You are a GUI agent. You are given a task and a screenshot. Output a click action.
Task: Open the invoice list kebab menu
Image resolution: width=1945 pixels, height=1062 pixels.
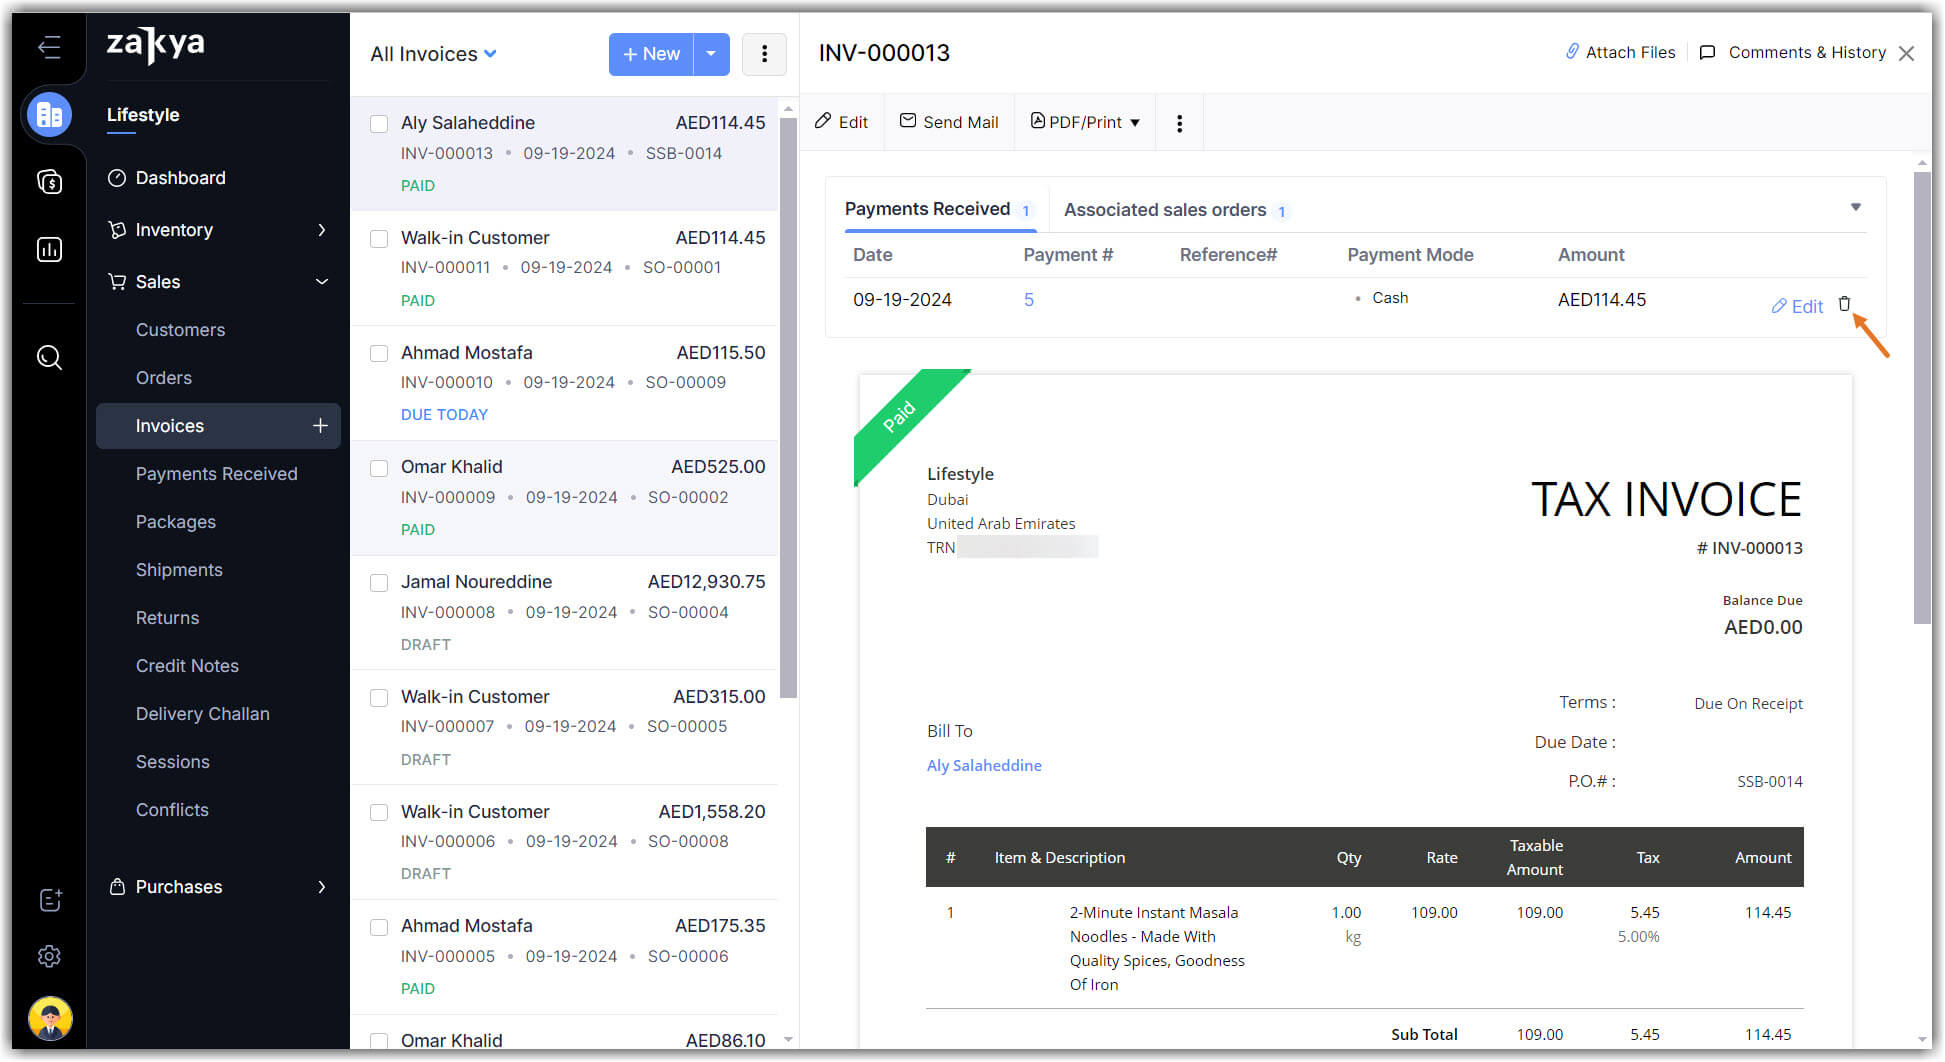coord(764,54)
